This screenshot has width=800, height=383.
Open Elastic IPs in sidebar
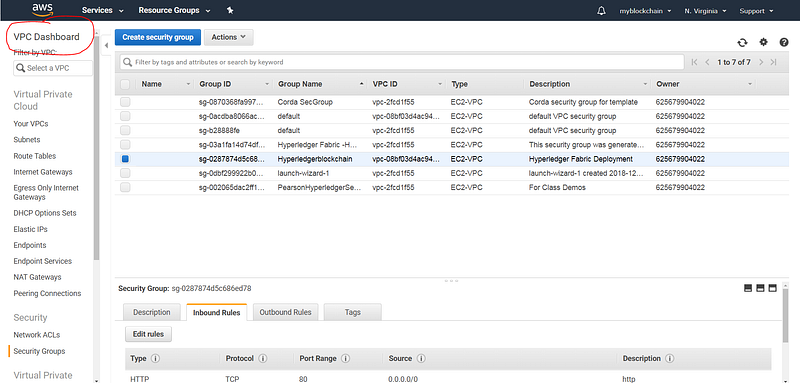pos(31,229)
